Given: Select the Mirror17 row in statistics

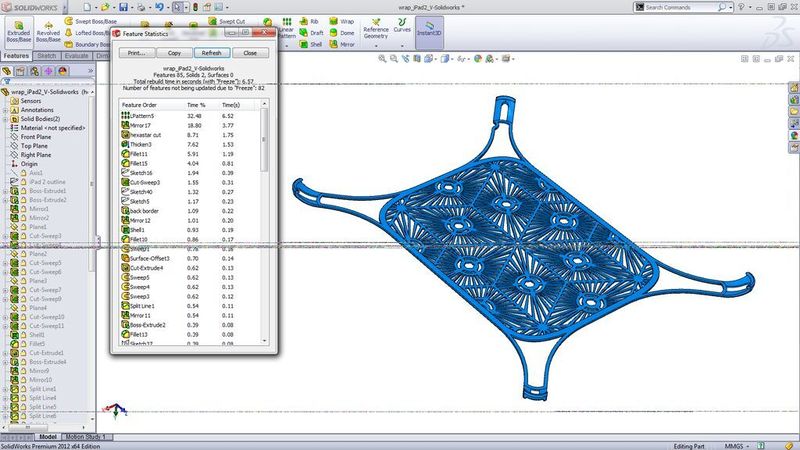Looking at the screenshot, I should [x=190, y=125].
